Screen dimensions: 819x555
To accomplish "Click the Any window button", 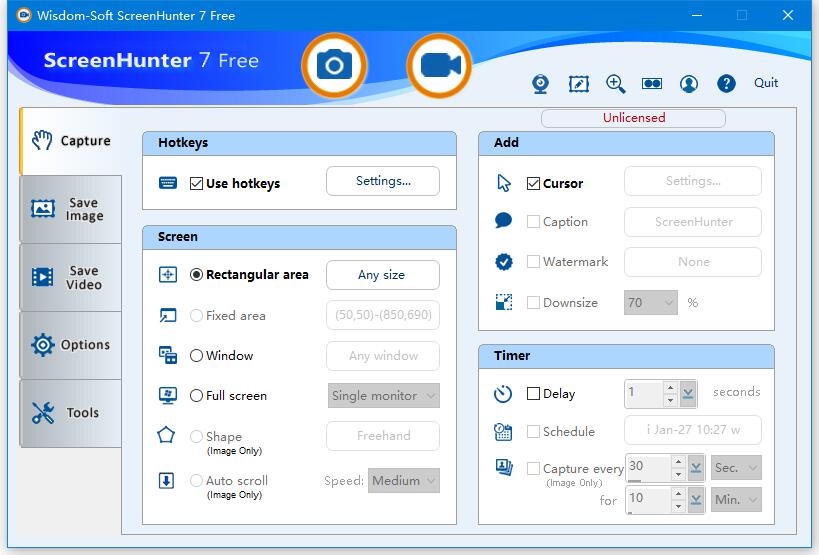I will [383, 356].
